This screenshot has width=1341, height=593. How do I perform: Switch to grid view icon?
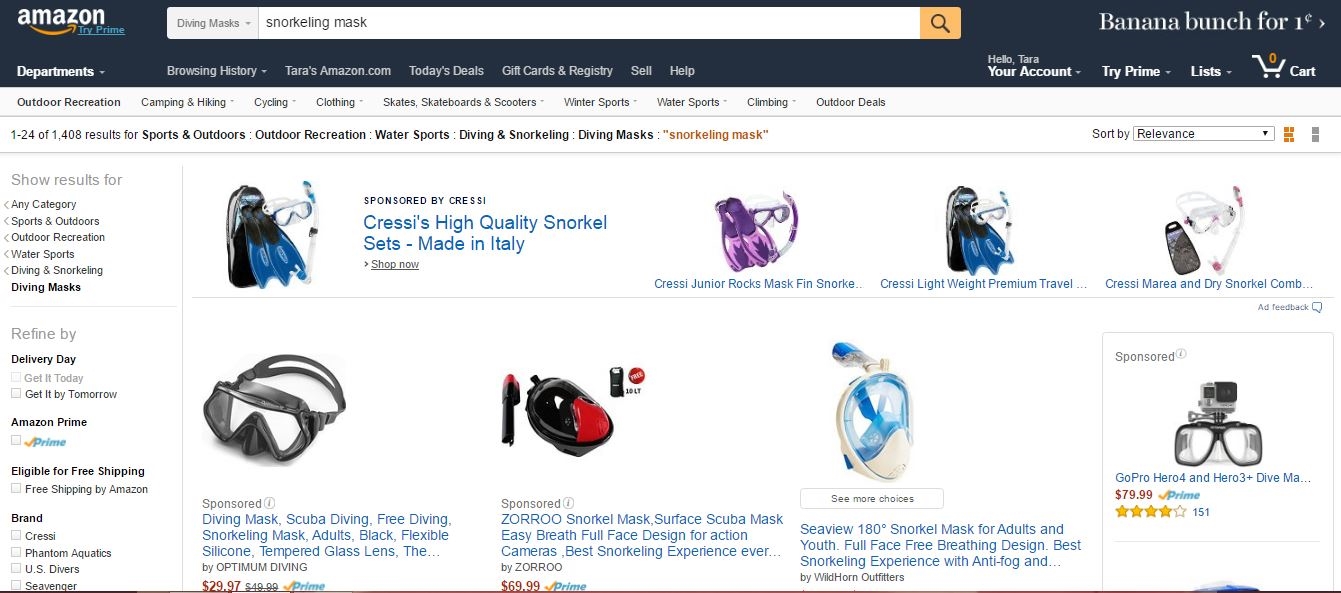tap(1288, 134)
